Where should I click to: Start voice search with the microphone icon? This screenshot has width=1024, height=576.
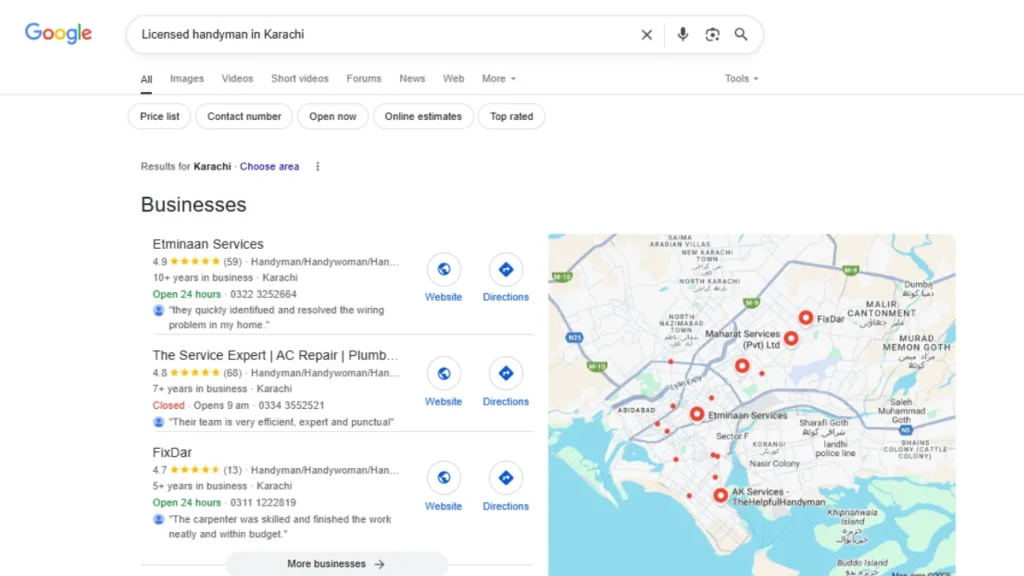pos(682,35)
